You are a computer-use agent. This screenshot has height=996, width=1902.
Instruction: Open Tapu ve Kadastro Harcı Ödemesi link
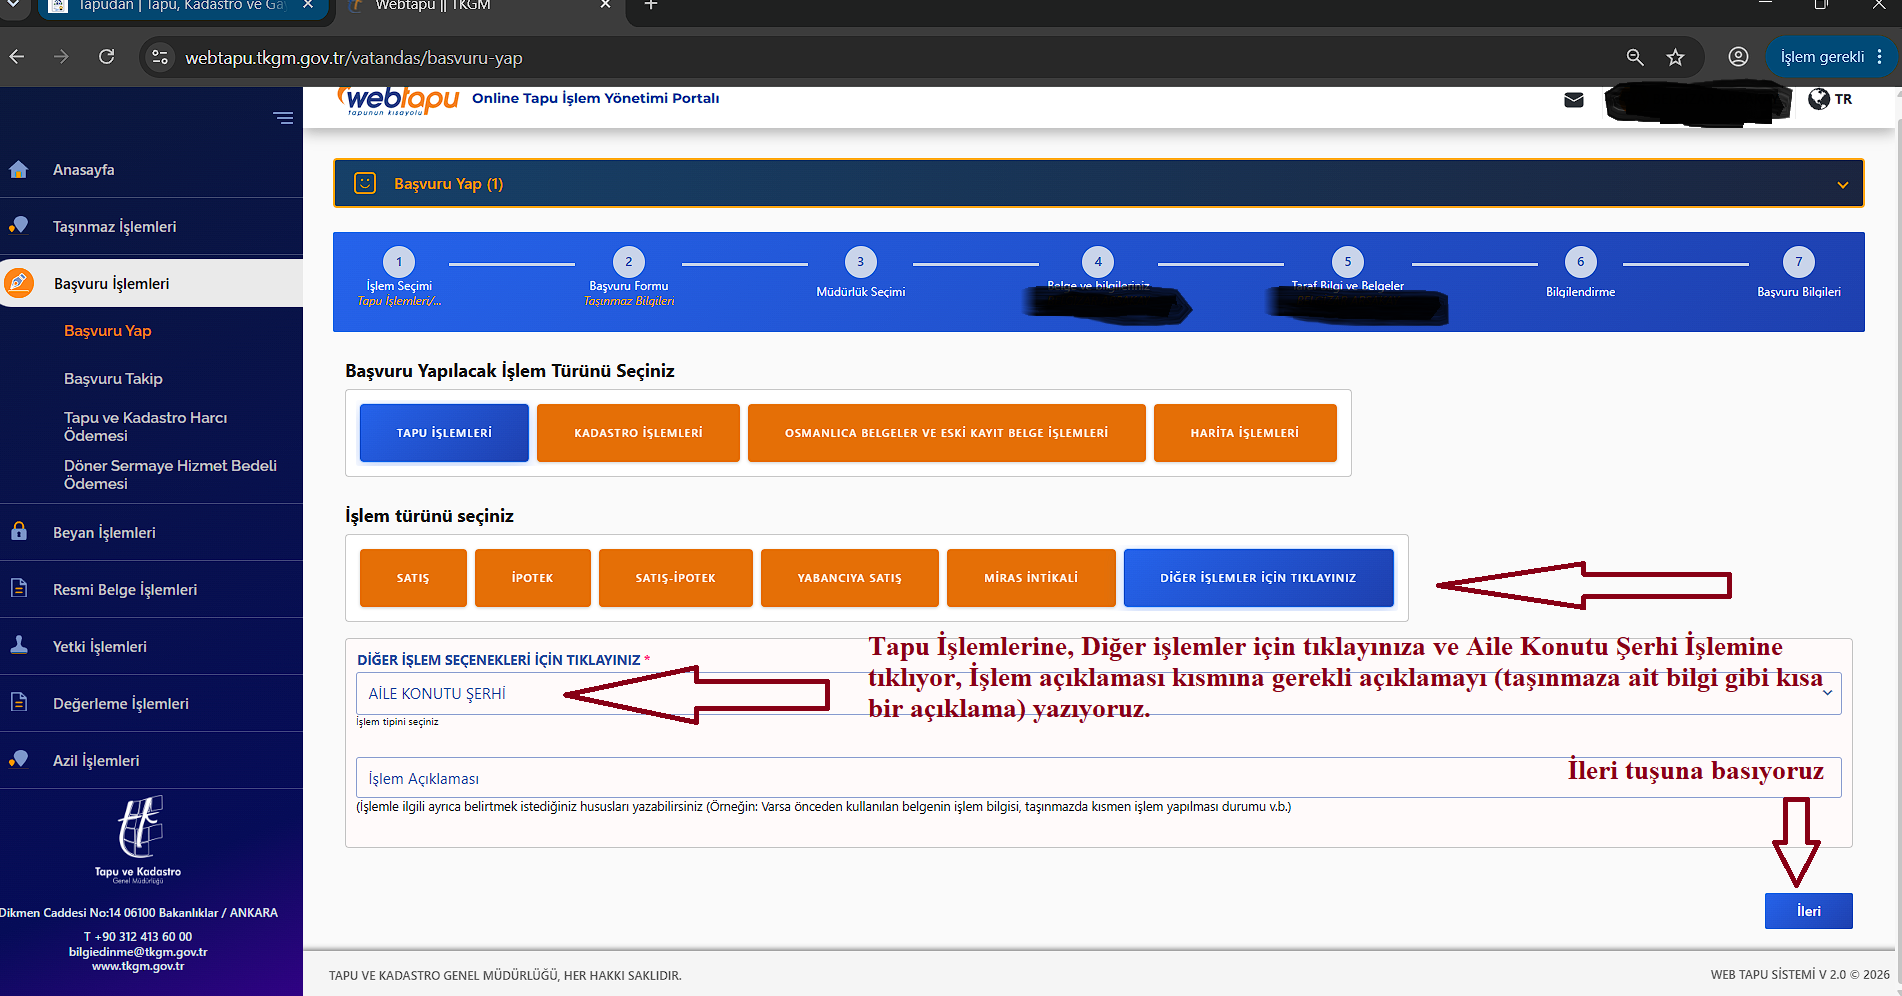point(146,426)
